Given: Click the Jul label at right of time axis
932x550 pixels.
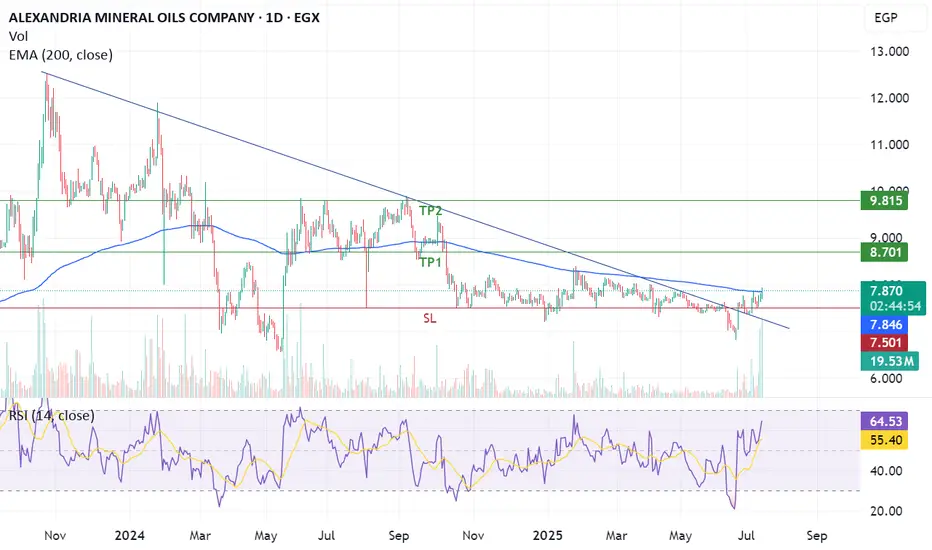Looking at the screenshot, I should click(746, 535).
